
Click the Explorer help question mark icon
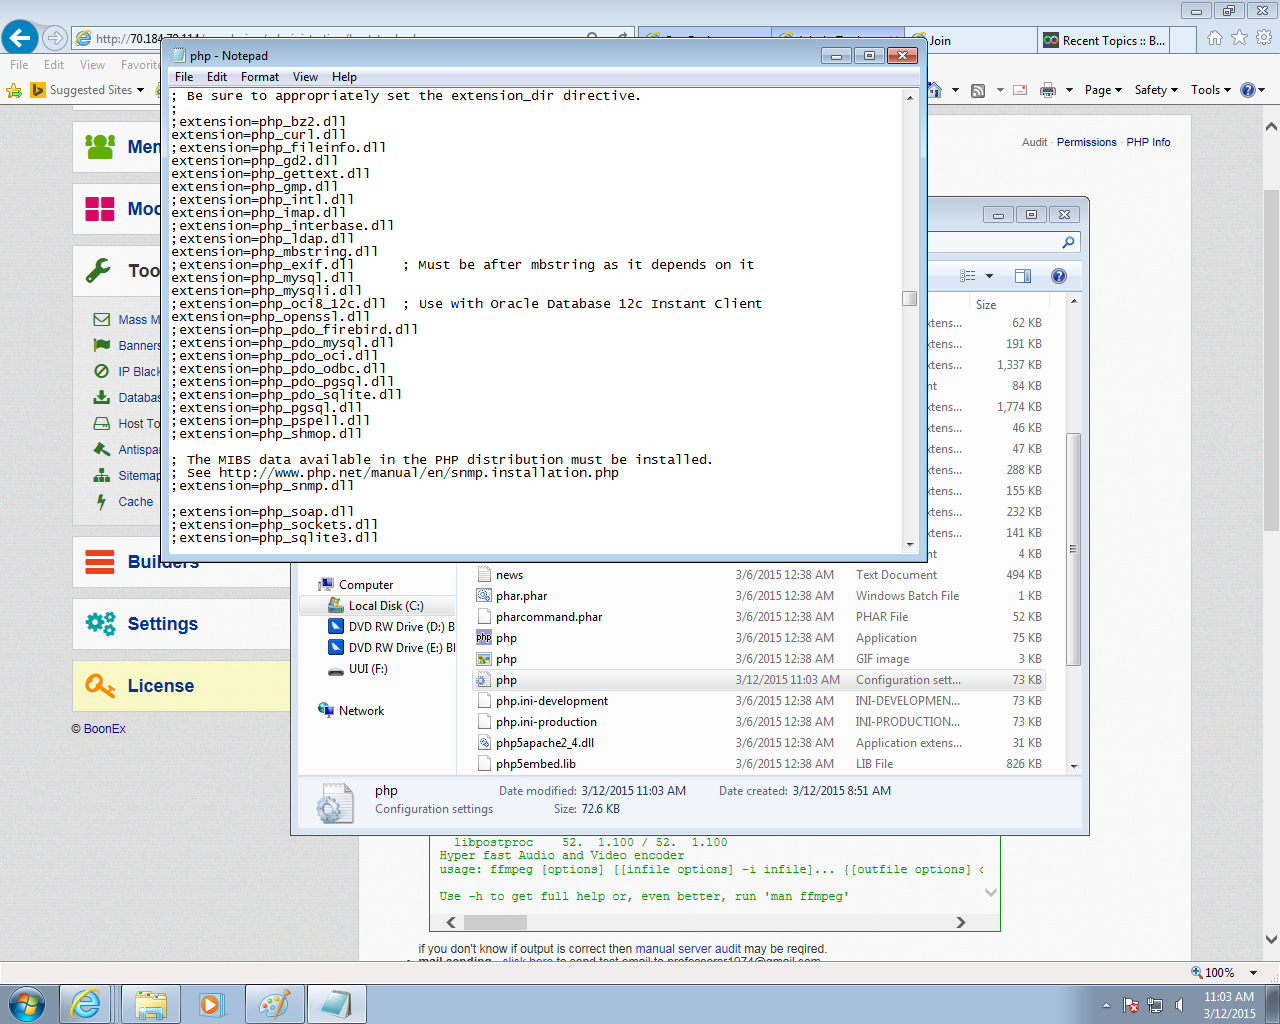(x=1059, y=276)
